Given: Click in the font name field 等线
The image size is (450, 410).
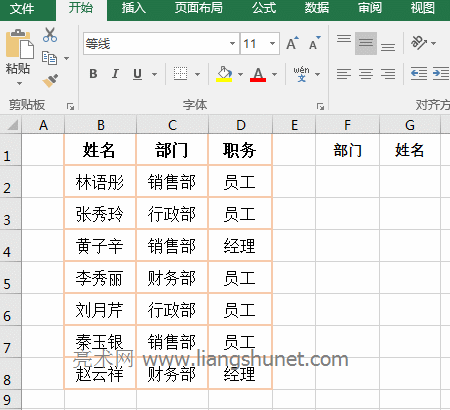Looking at the screenshot, I should click(156, 43).
